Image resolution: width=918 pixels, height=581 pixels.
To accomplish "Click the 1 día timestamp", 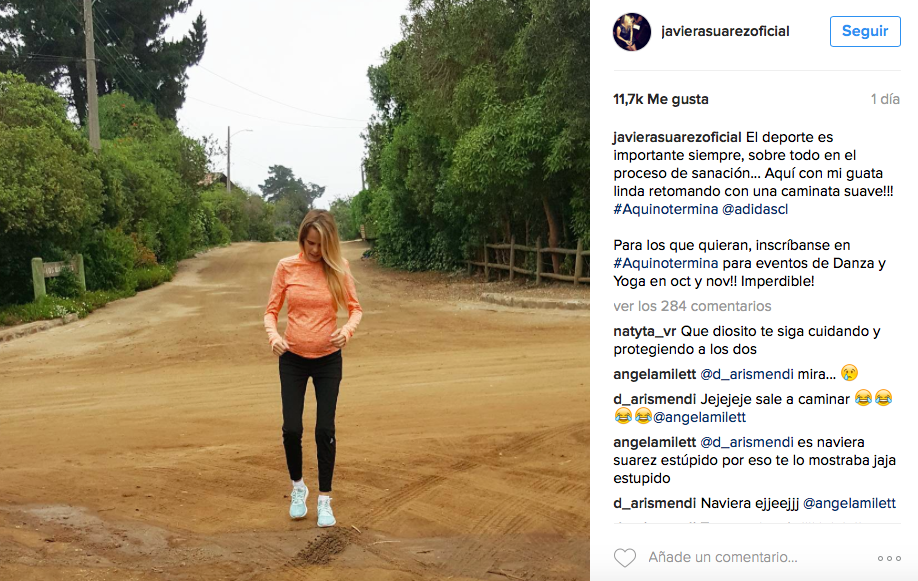I will click(885, 100).
